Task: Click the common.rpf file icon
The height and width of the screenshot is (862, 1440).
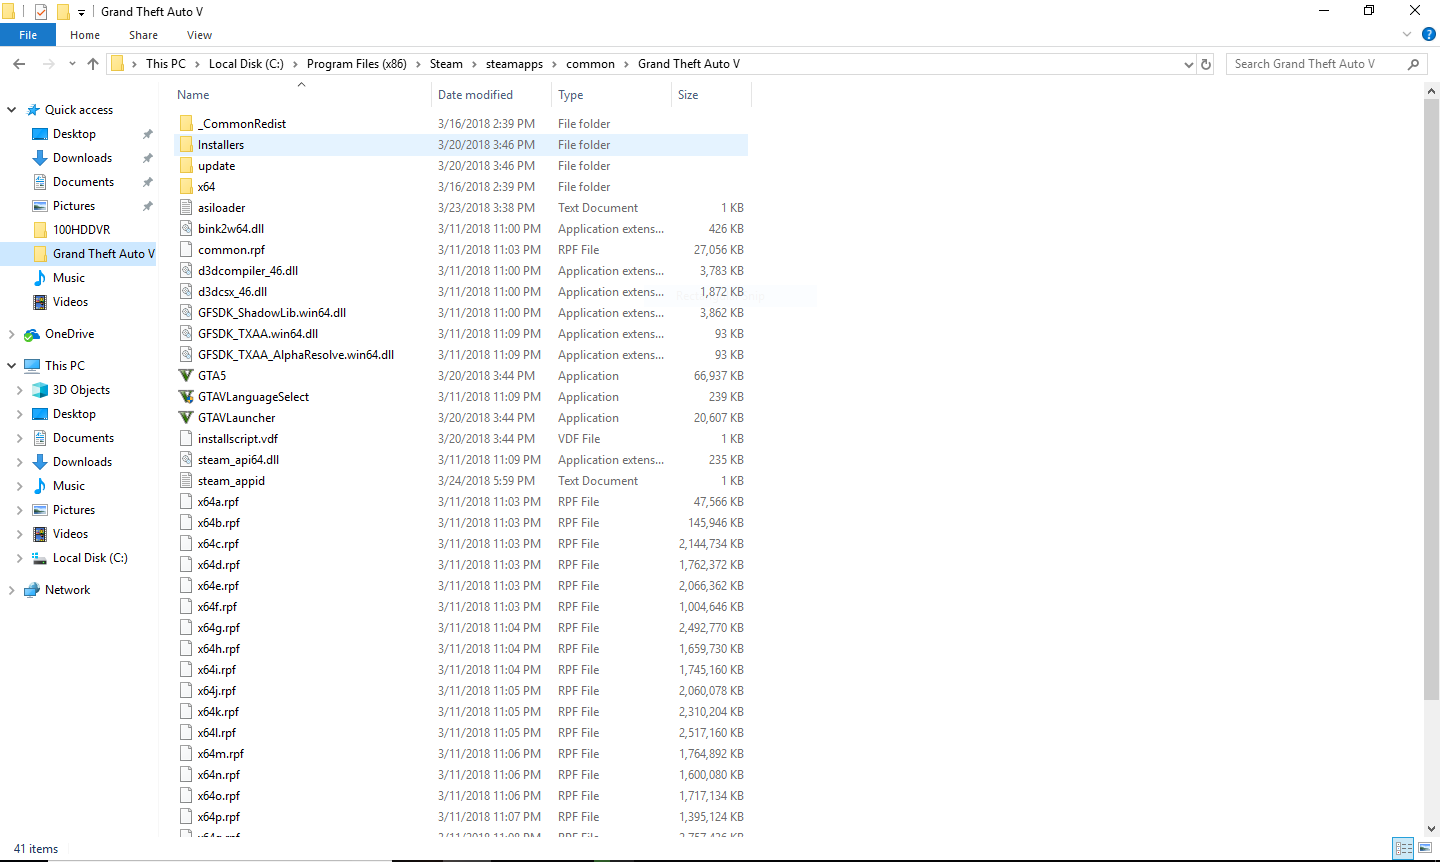Action: (x=186, y=250)
